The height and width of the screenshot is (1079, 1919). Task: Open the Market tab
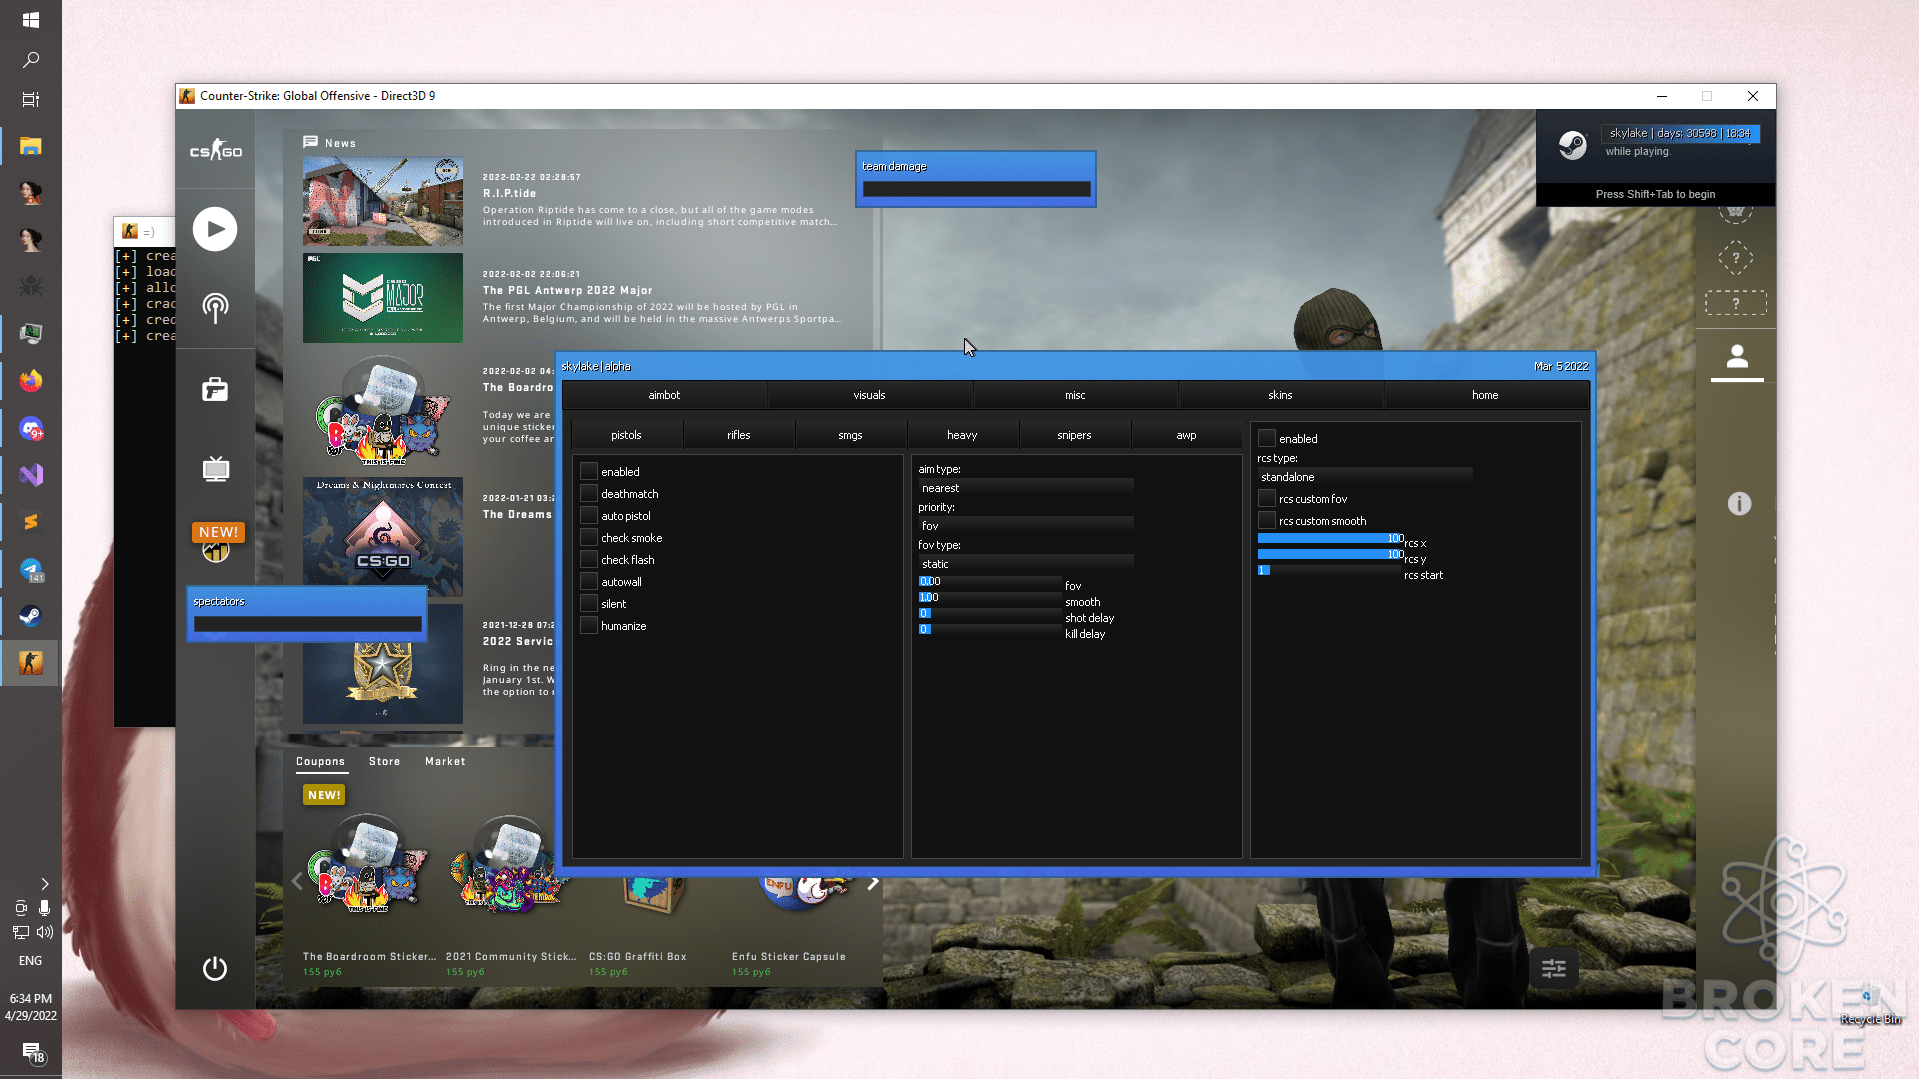[x=445, y=761]
